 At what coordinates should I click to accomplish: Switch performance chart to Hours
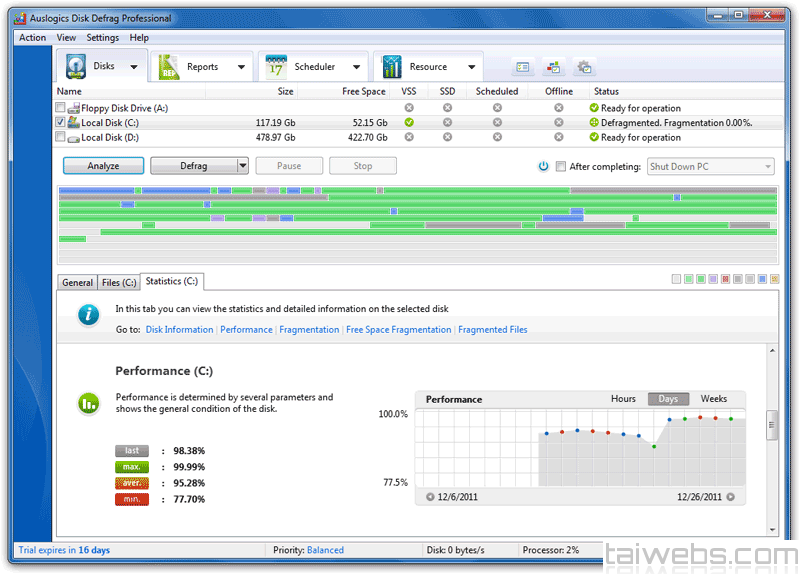[x=623, y=399]
